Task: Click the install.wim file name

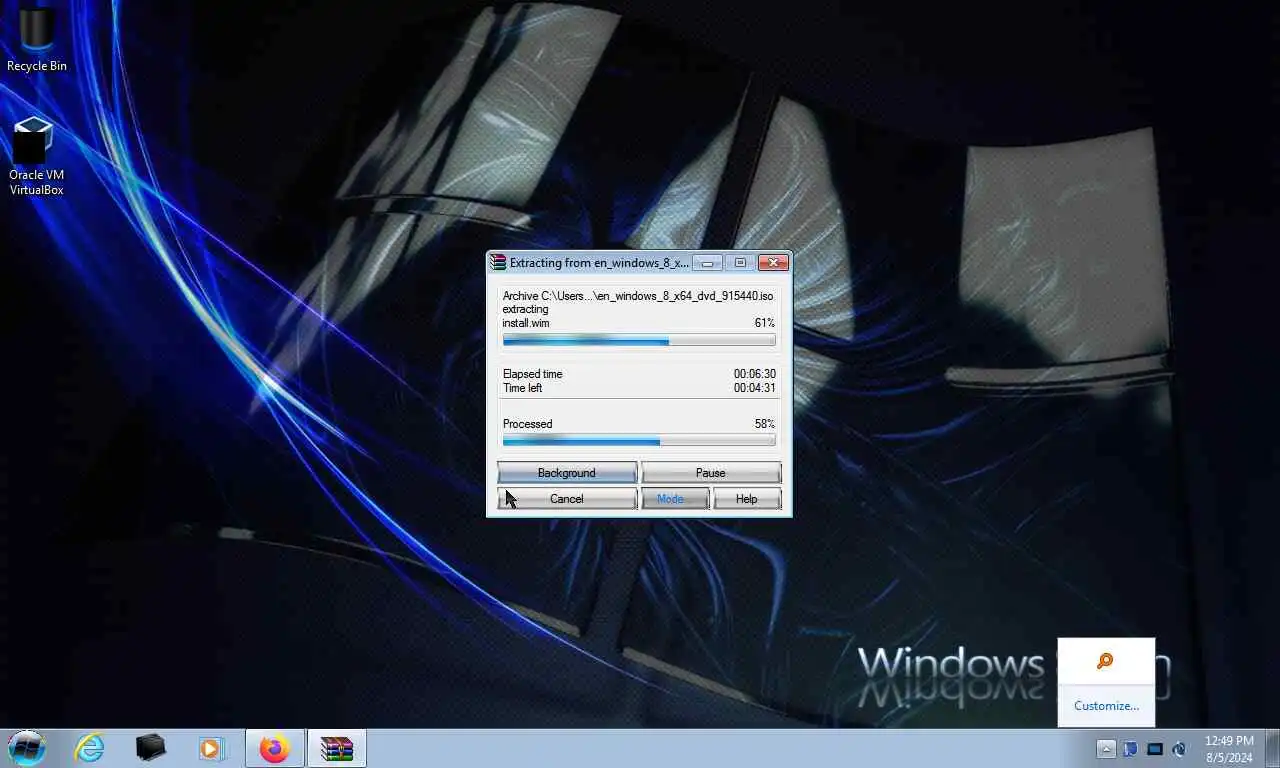Action: [526, 323]
